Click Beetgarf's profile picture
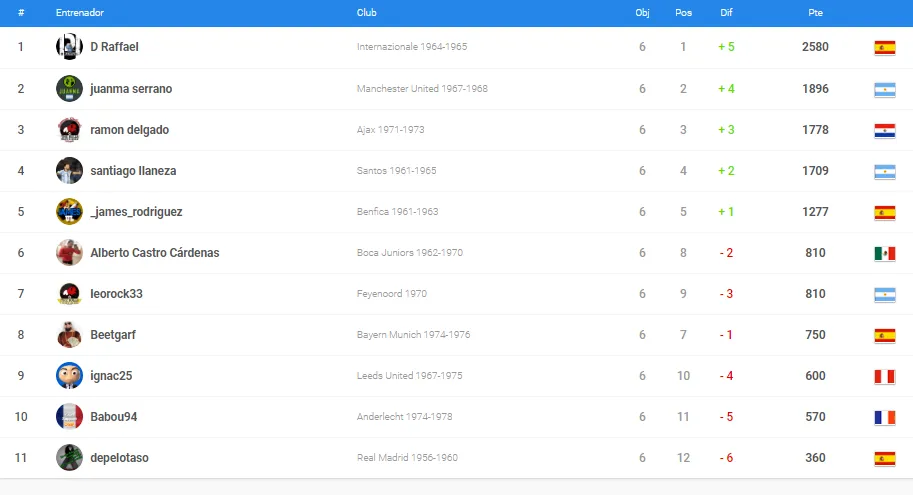Viewport: 913px width, 495px height. (x=69, y=335)
